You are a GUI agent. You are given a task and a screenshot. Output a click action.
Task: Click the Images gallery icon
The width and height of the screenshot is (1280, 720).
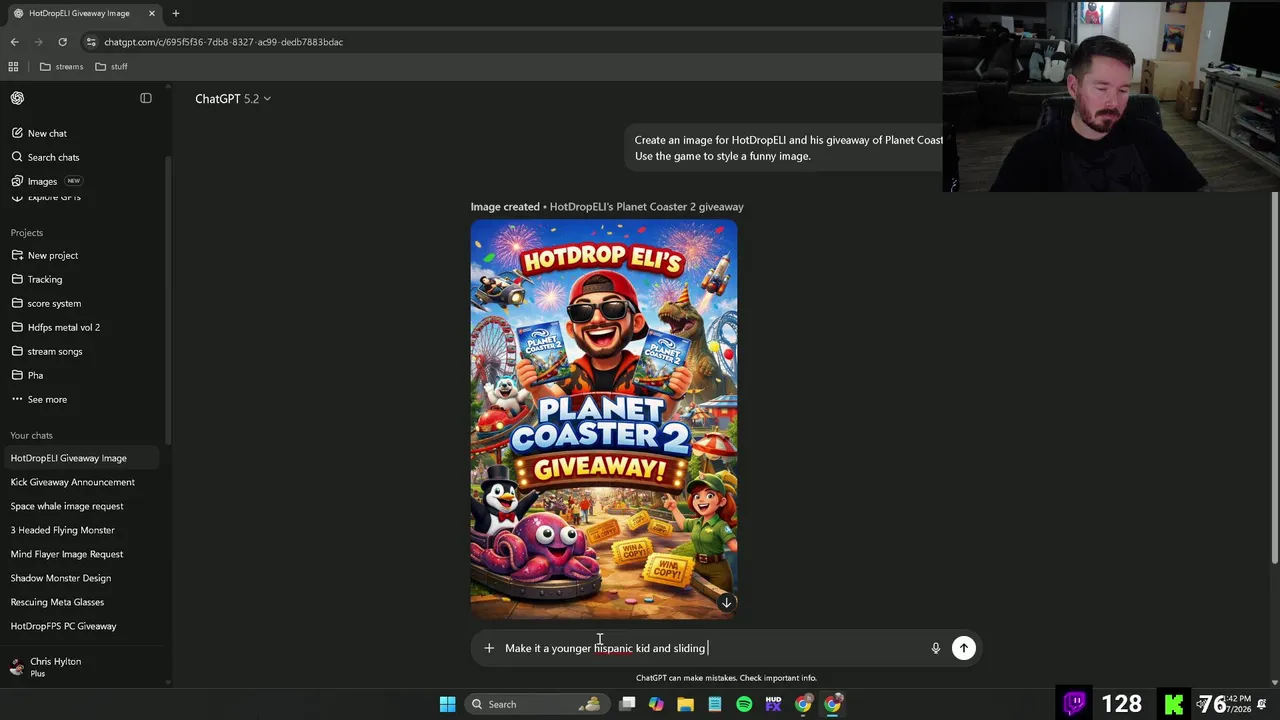pos(17,181)
